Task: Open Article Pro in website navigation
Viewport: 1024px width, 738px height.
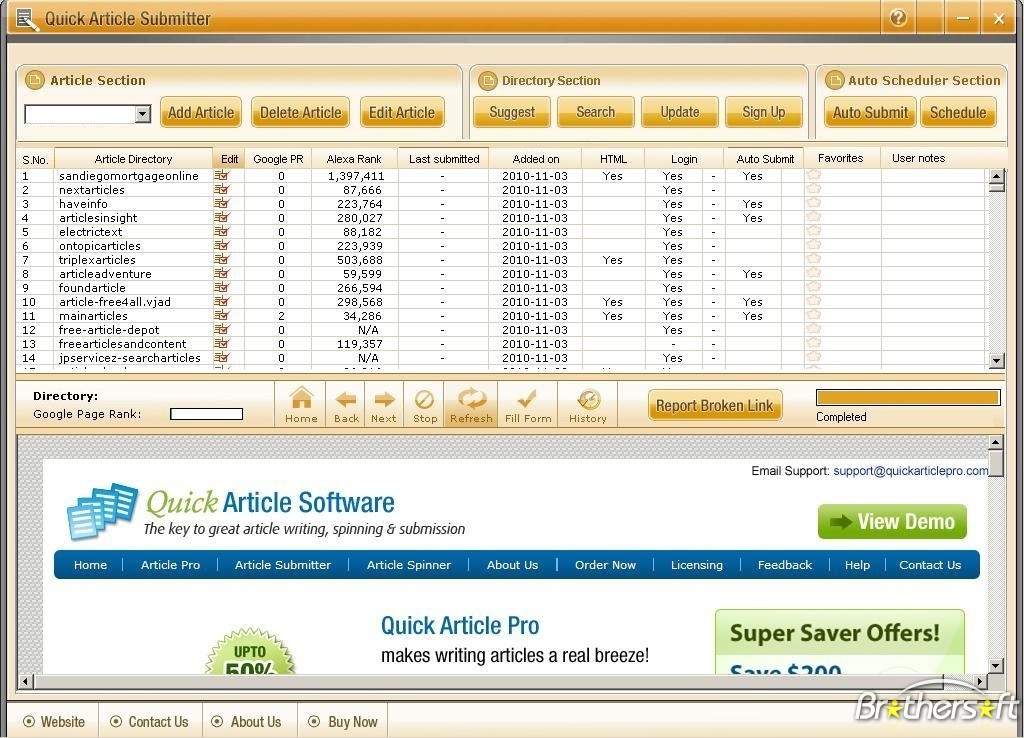Action: pos(170,565)
